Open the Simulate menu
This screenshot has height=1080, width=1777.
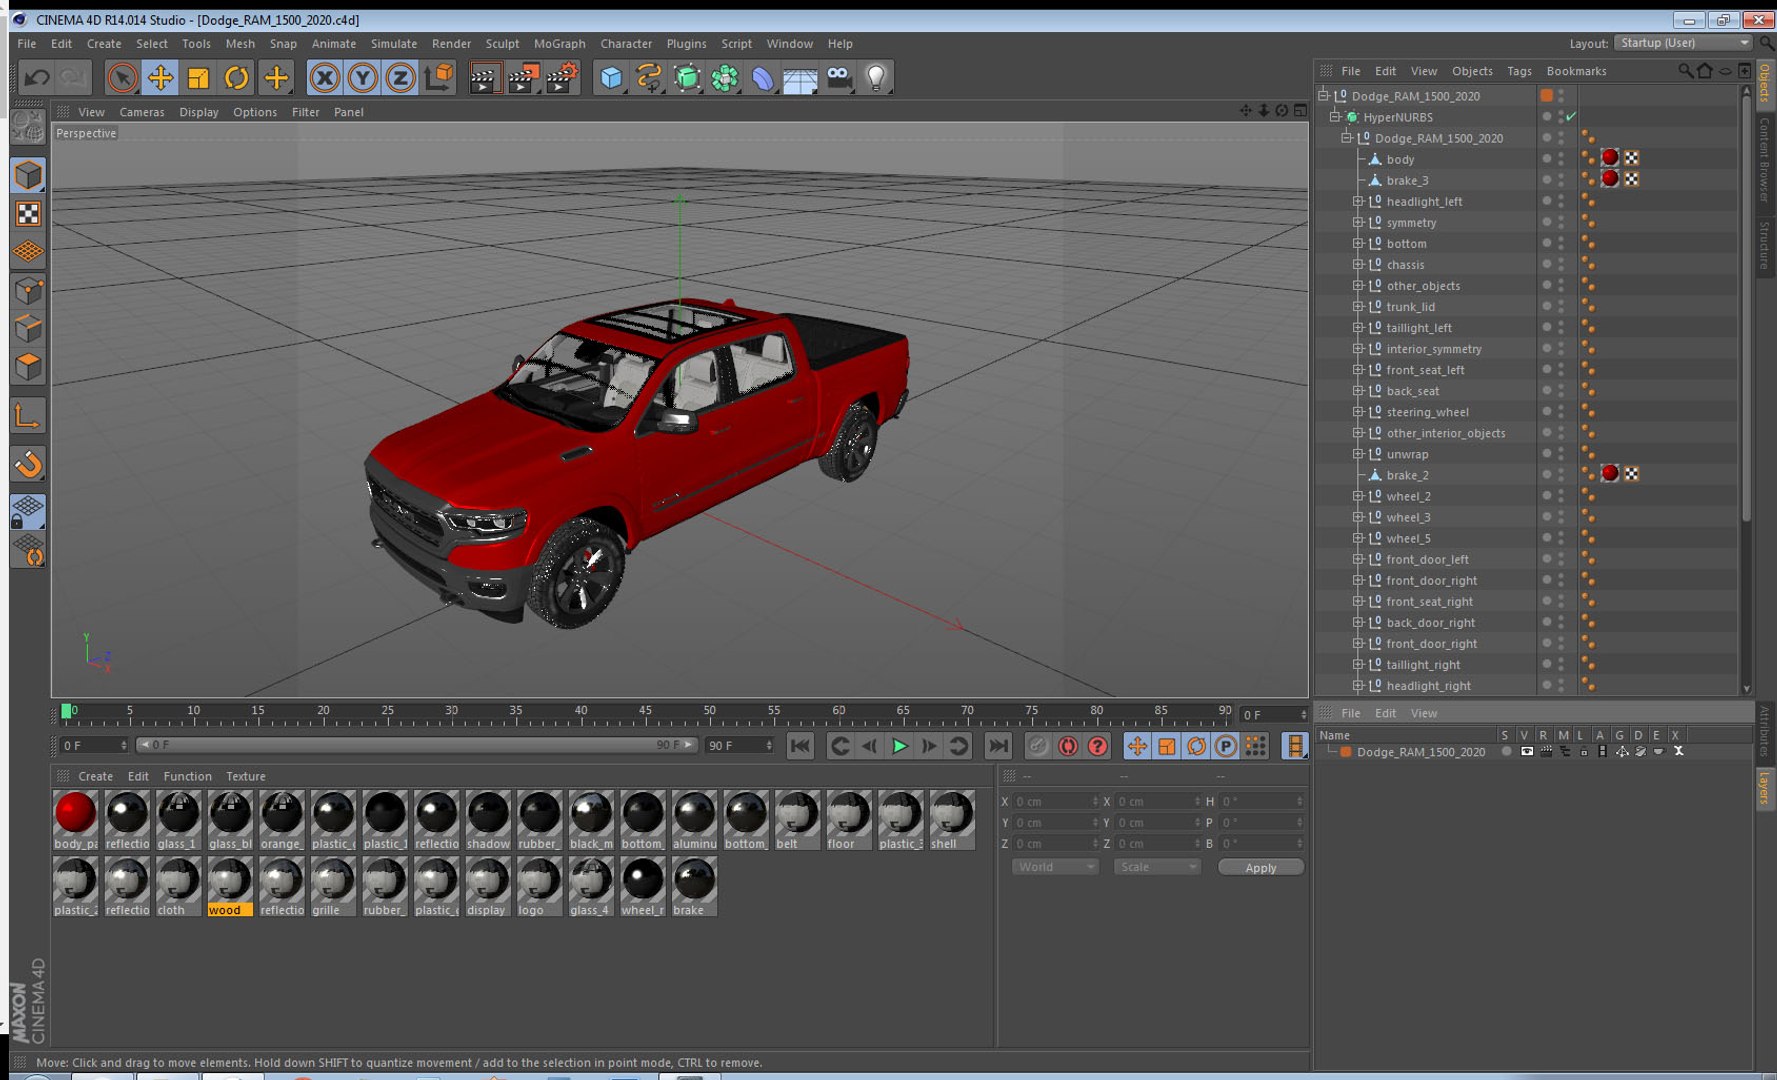click(x=394, y=44)
